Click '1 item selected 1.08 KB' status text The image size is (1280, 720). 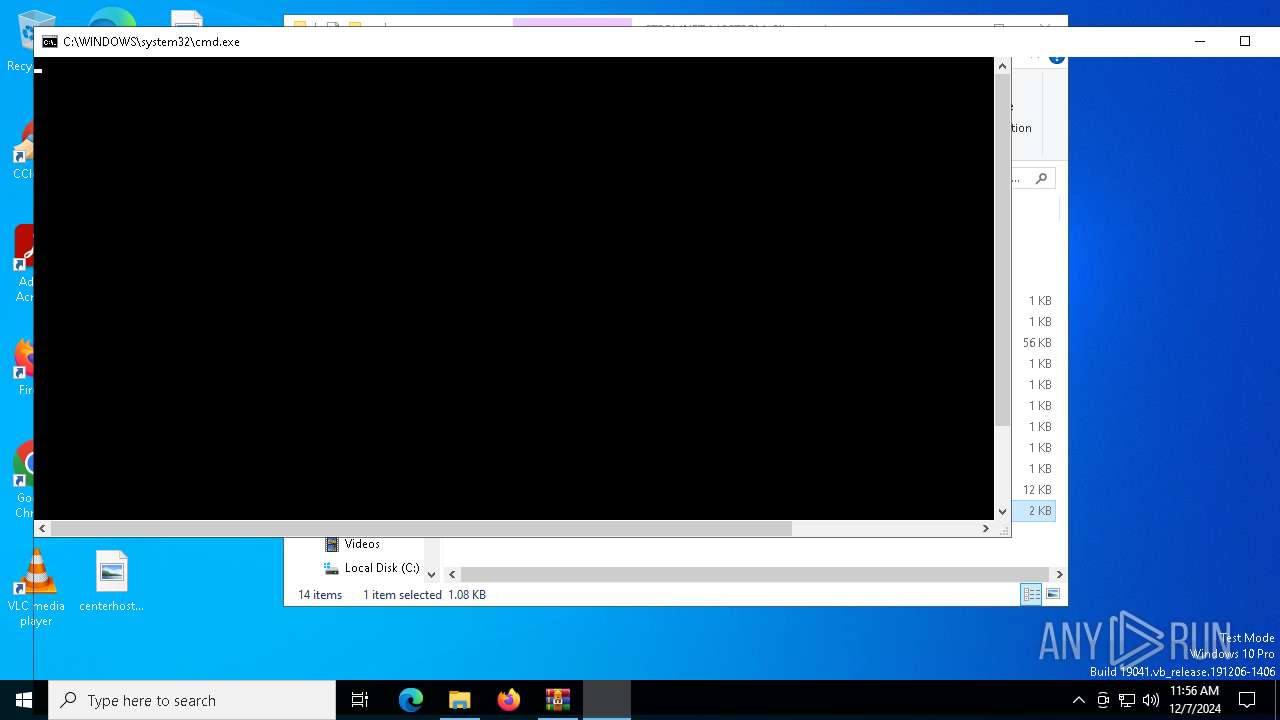[x=424, y=595]
